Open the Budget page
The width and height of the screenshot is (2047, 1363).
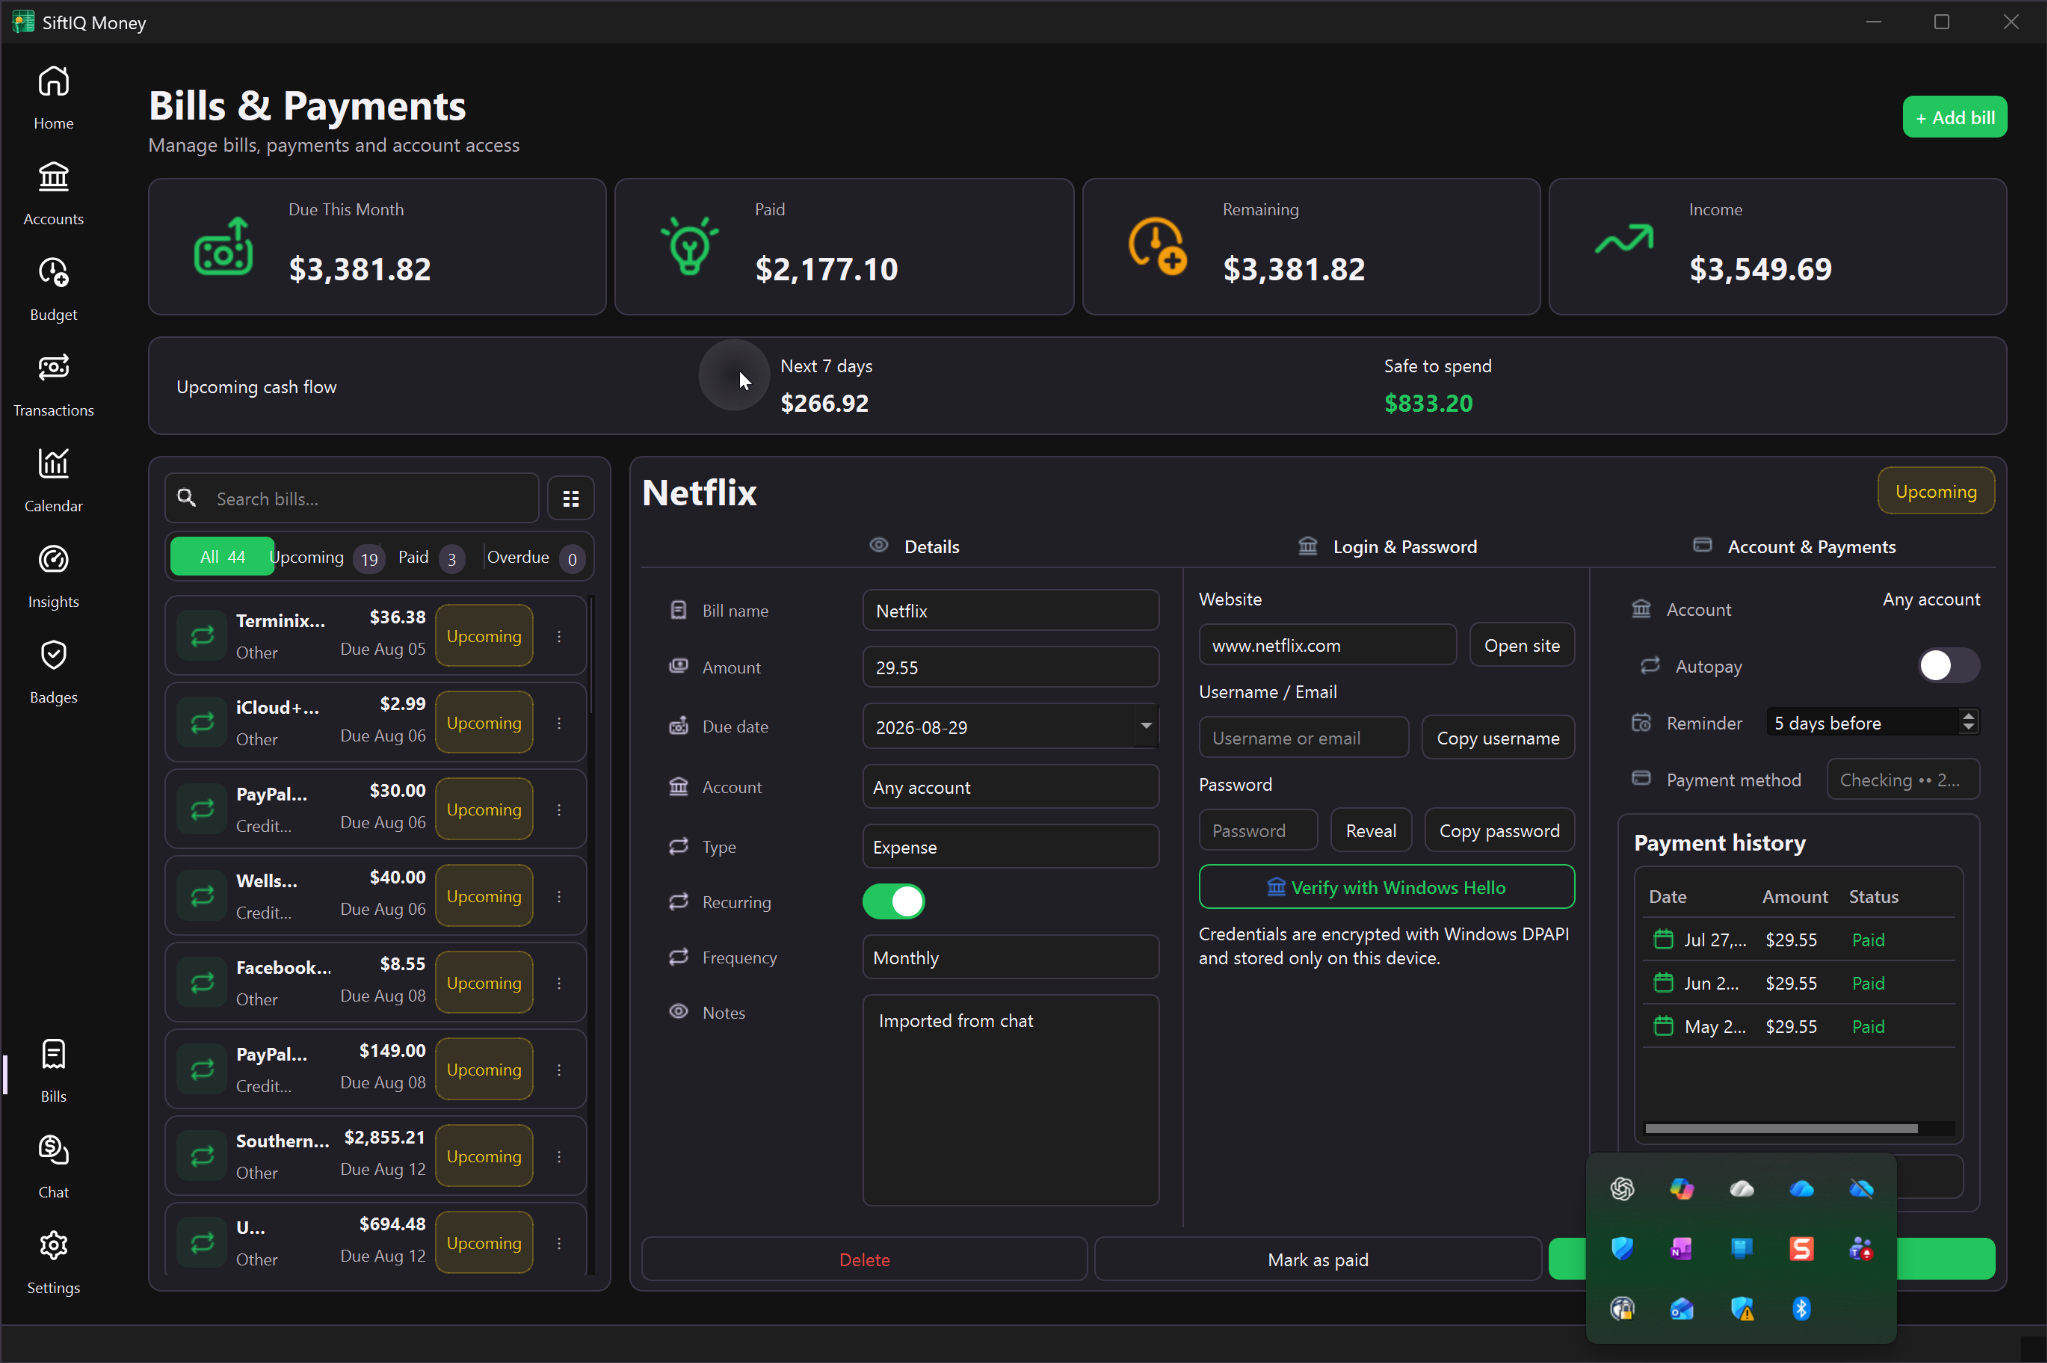[53, 290]
